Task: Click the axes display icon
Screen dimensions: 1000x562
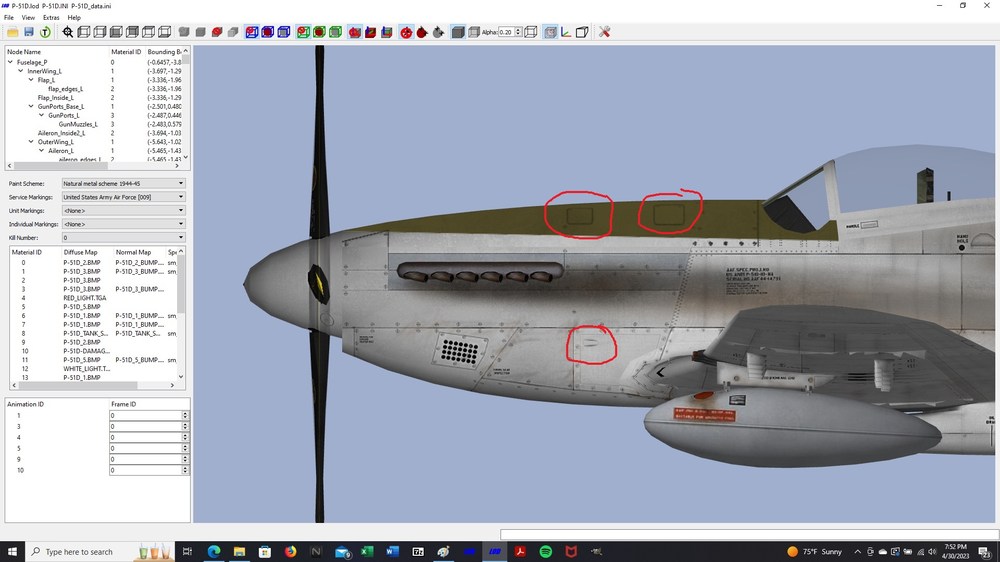Action: tap(566, 32)
